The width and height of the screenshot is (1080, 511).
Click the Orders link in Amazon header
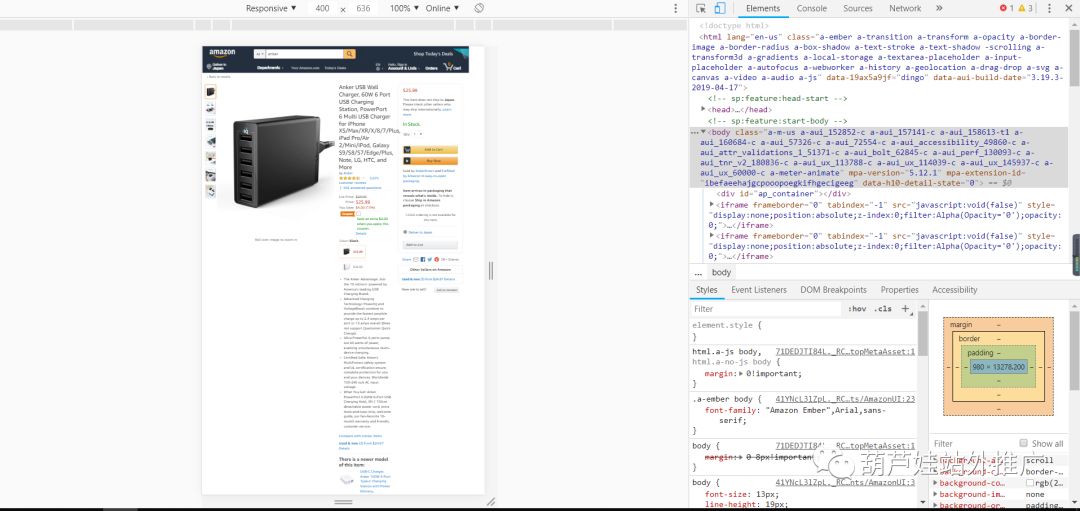pos(431,68)
